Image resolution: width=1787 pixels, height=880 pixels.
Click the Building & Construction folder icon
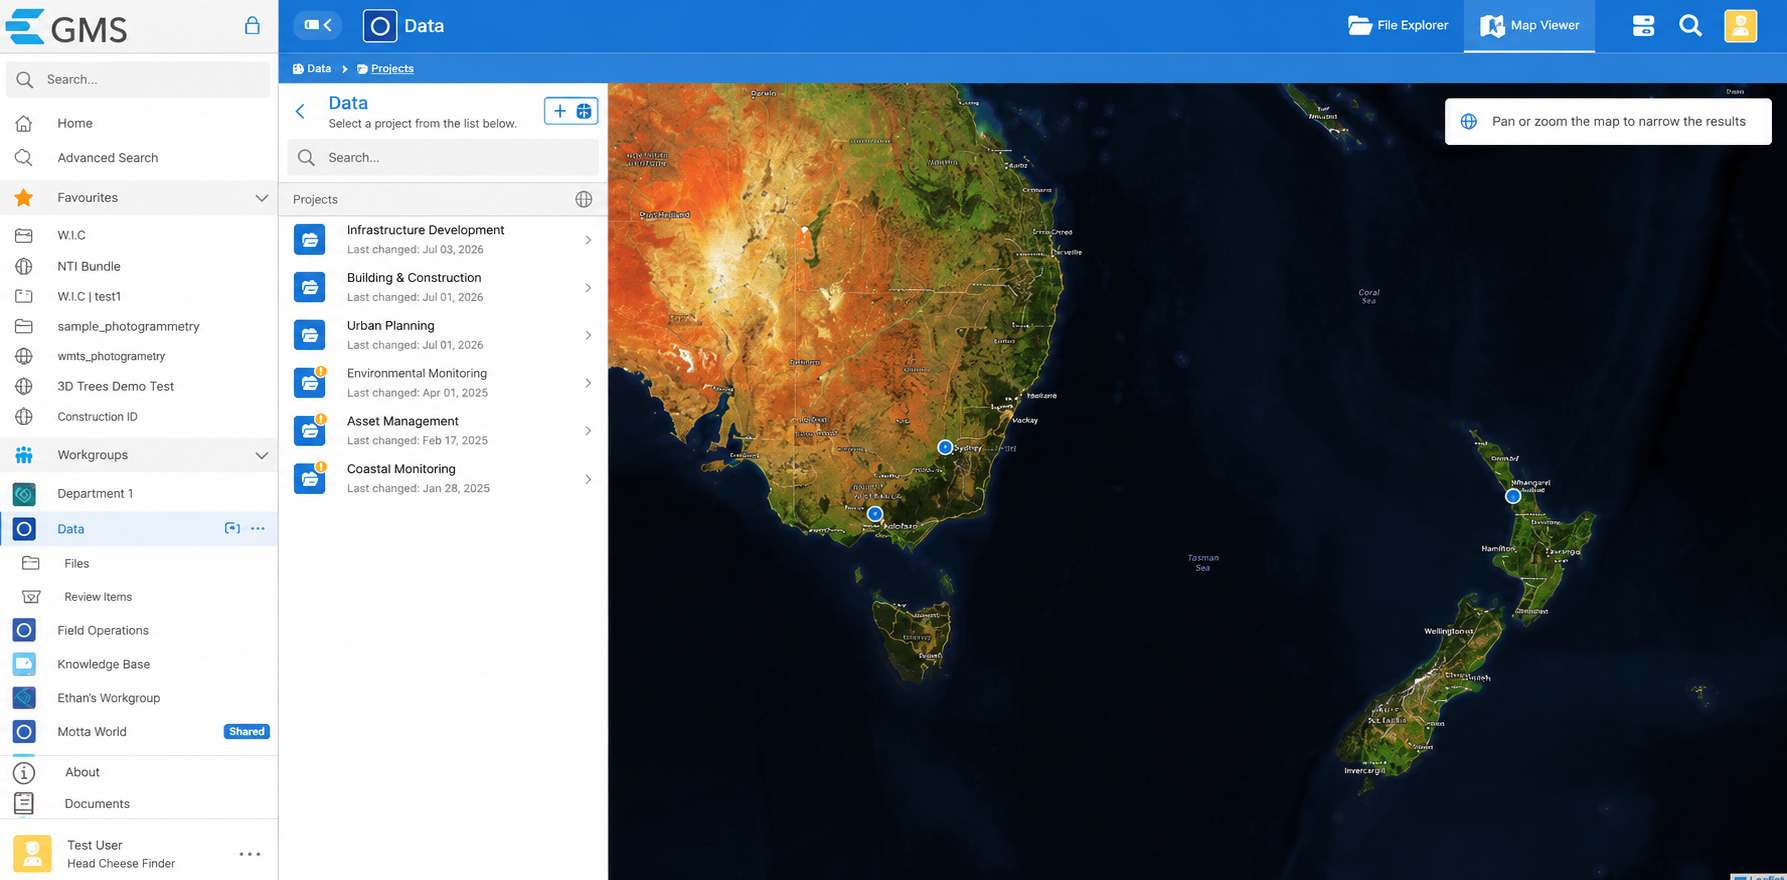310,287
